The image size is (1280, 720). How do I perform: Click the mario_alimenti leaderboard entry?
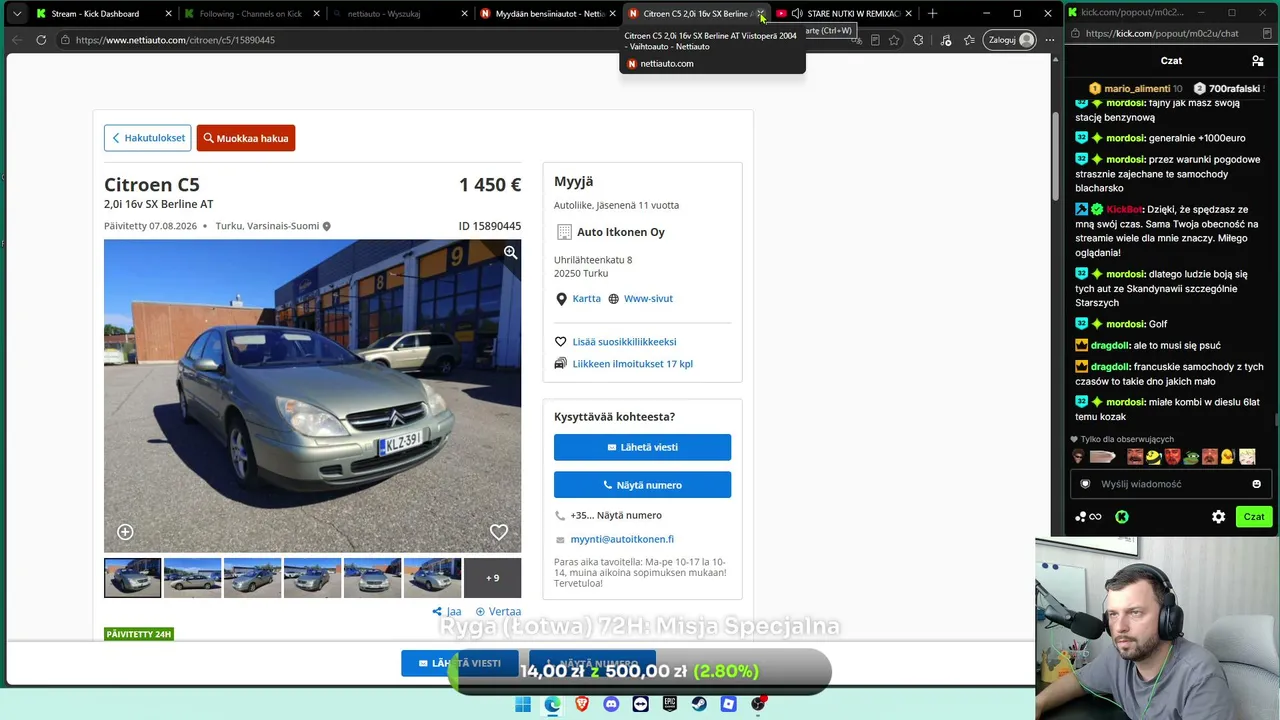[x=1136, y=89]
